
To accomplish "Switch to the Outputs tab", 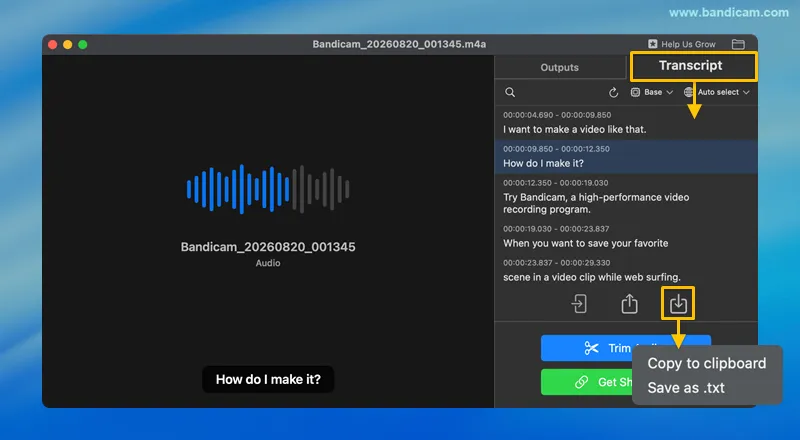I will click(560, 67).
